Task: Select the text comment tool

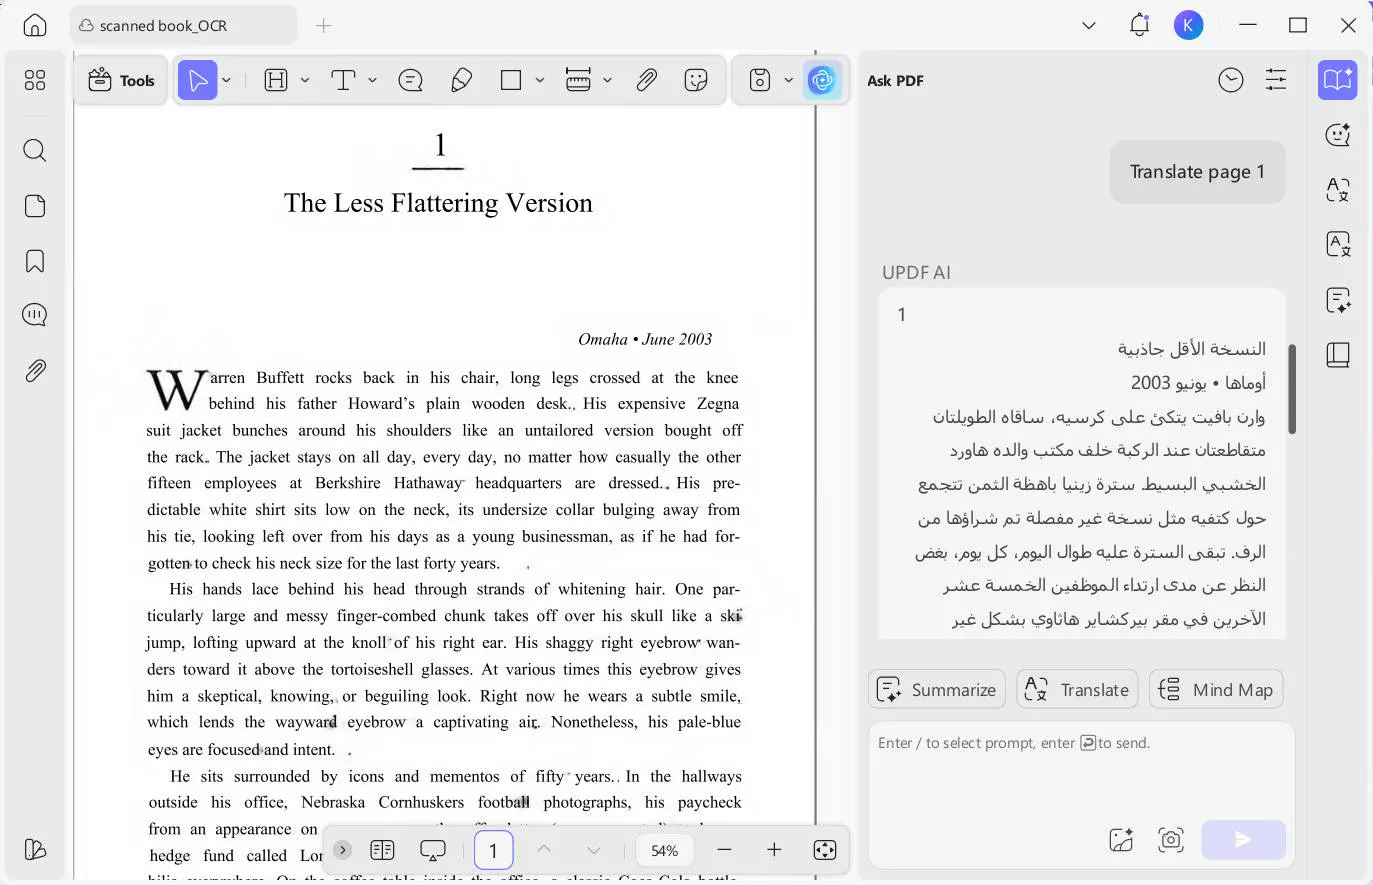Action: pyautogui.click(x=343, y=80)
